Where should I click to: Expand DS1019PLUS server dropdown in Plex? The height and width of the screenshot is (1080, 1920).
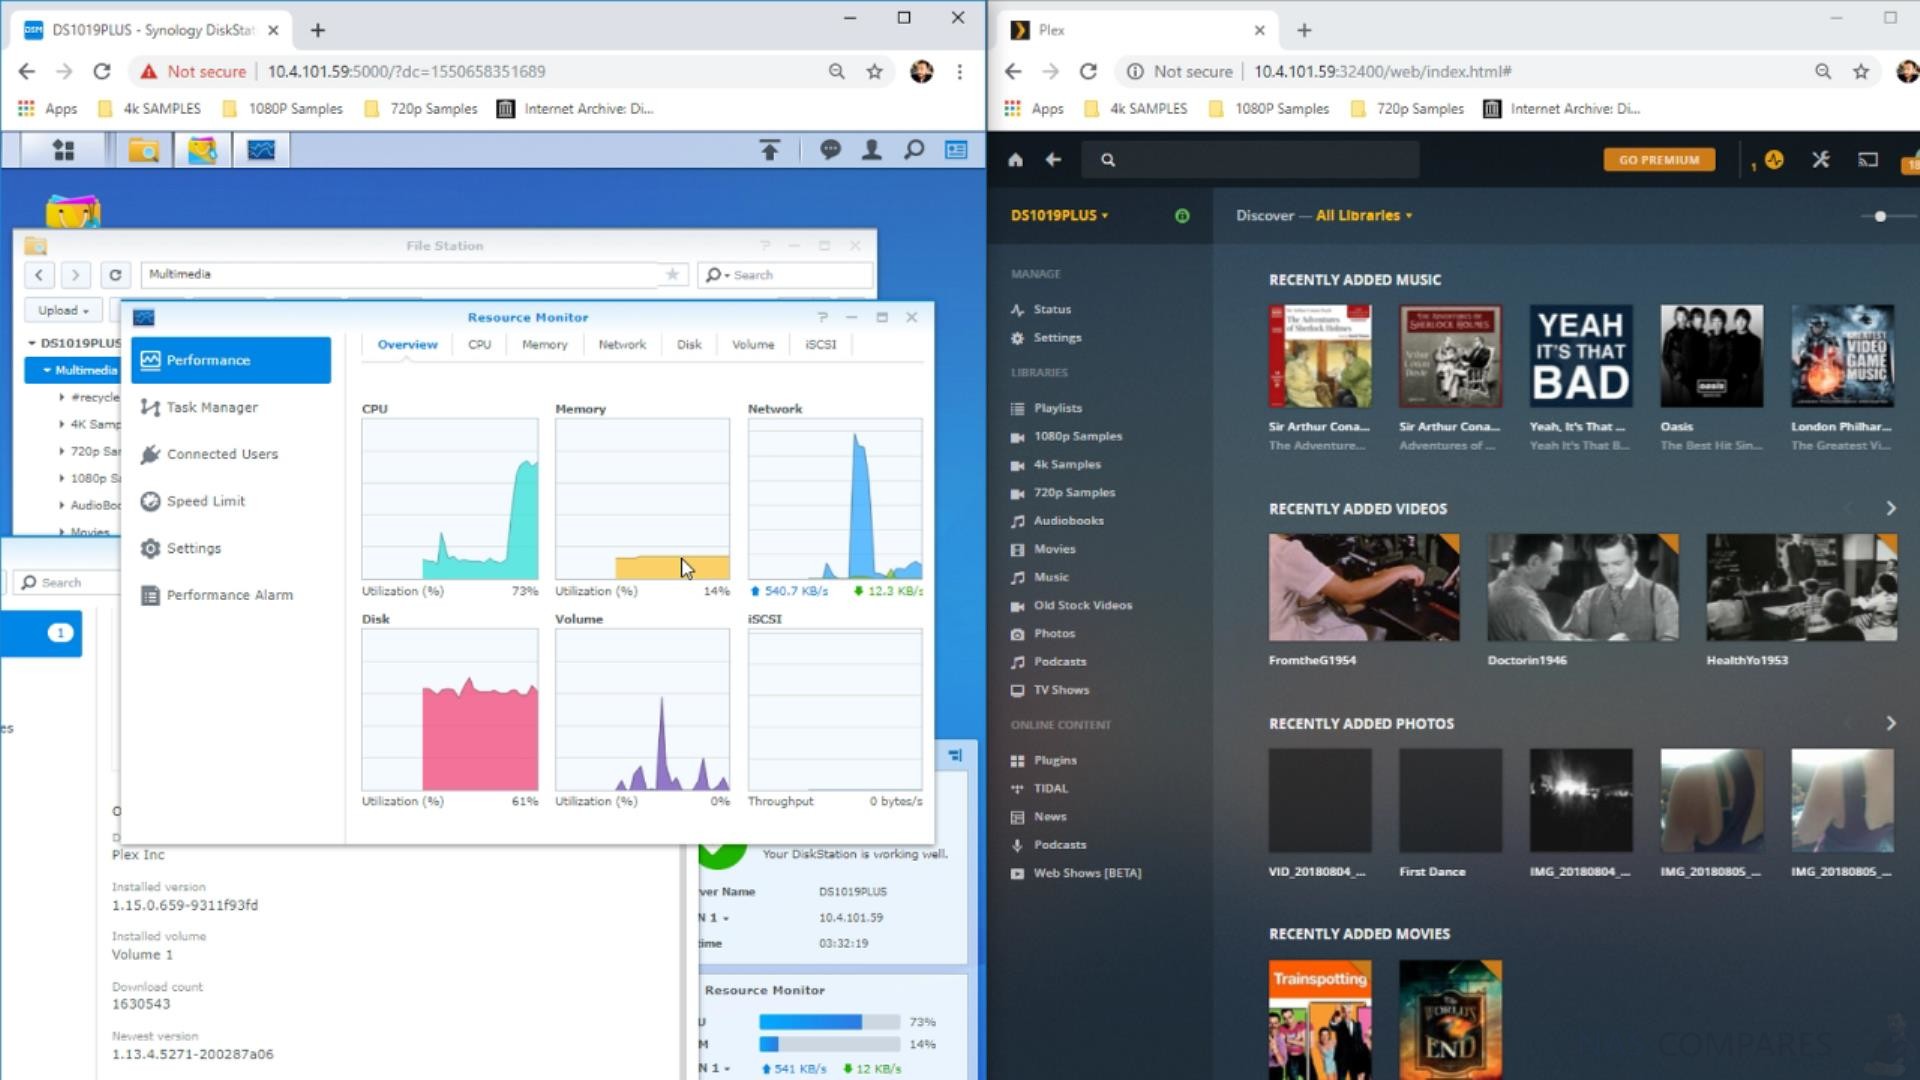[1059, 215]
